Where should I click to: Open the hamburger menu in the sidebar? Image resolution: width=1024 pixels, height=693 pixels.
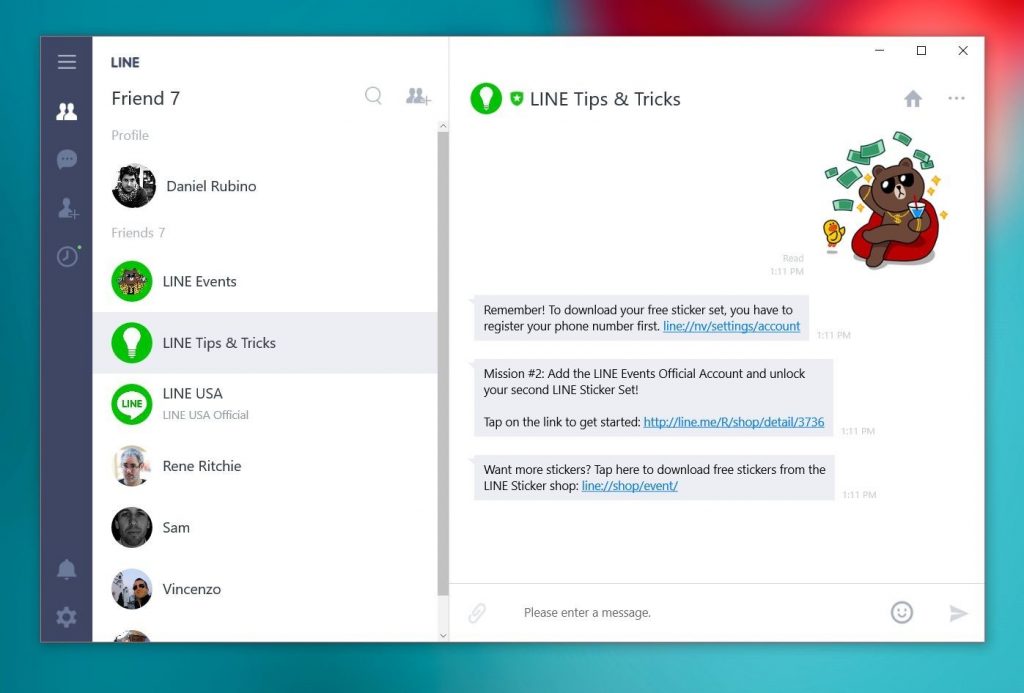coord(67,62)
